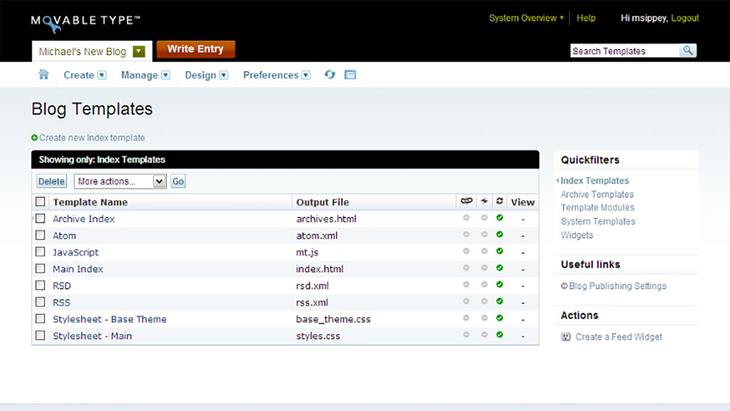Click the Write Entry button
This screenshot has width=730, height=411.
196,49
